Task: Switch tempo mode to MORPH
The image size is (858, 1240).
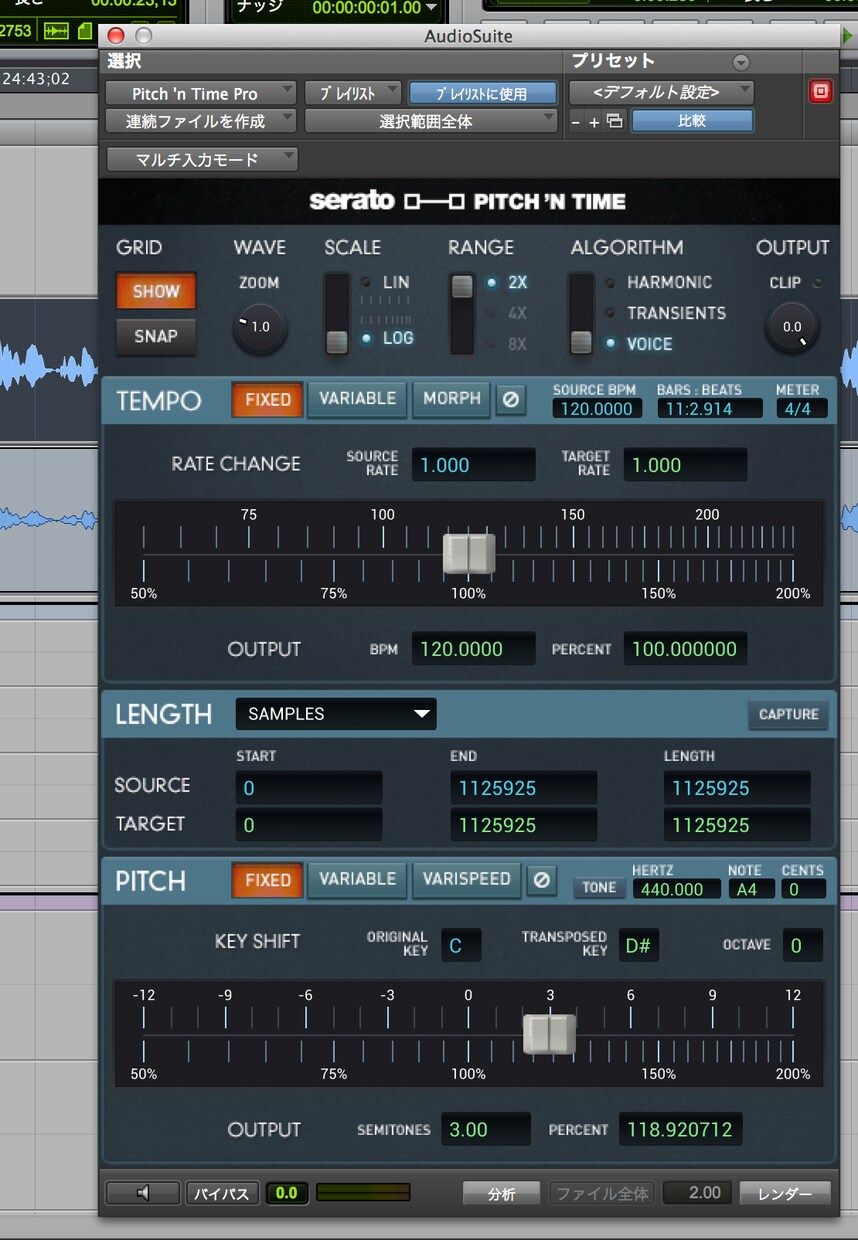Action: (452, 398)
